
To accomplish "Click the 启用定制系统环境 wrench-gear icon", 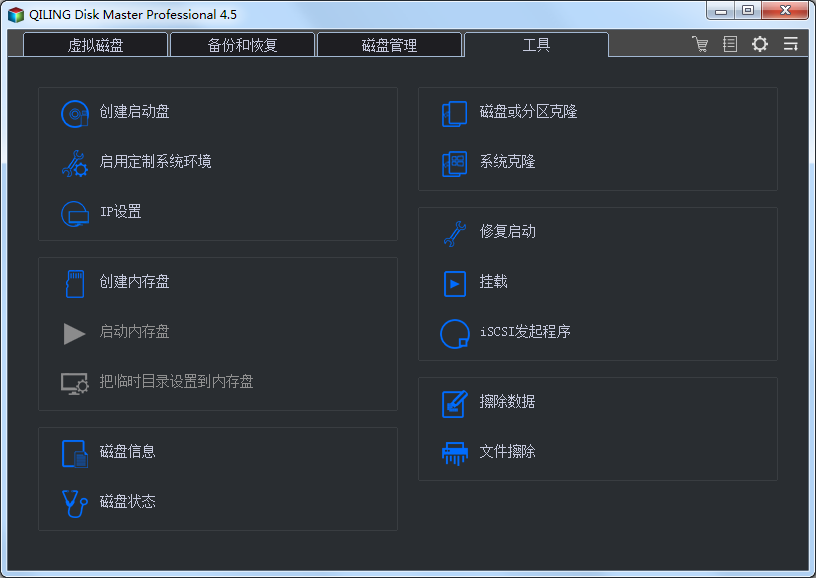I will tap(75, 163).
